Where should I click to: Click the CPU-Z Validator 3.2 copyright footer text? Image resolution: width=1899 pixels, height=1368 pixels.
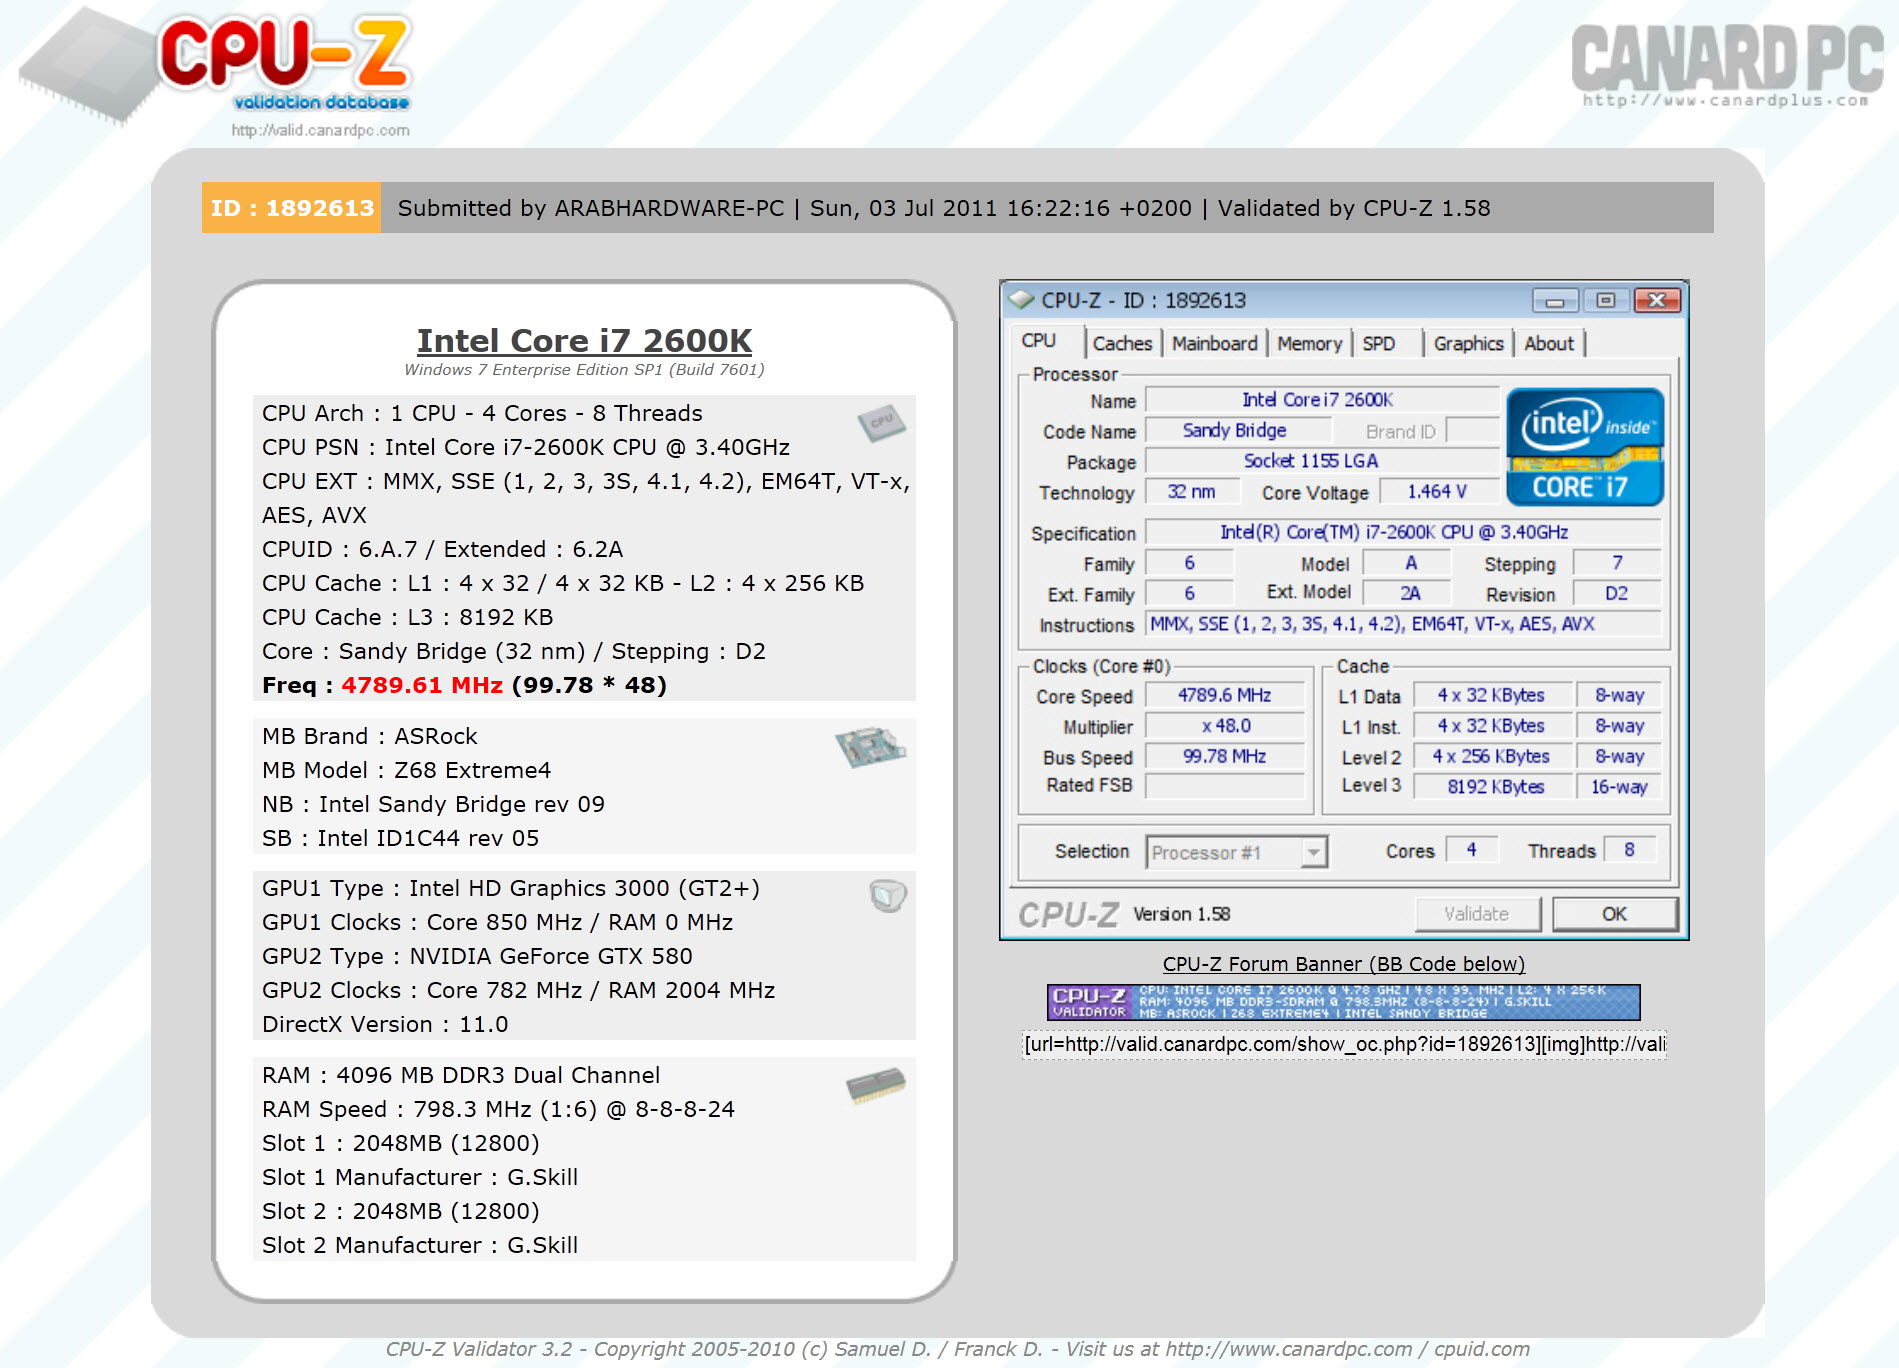click(957, 1349)
